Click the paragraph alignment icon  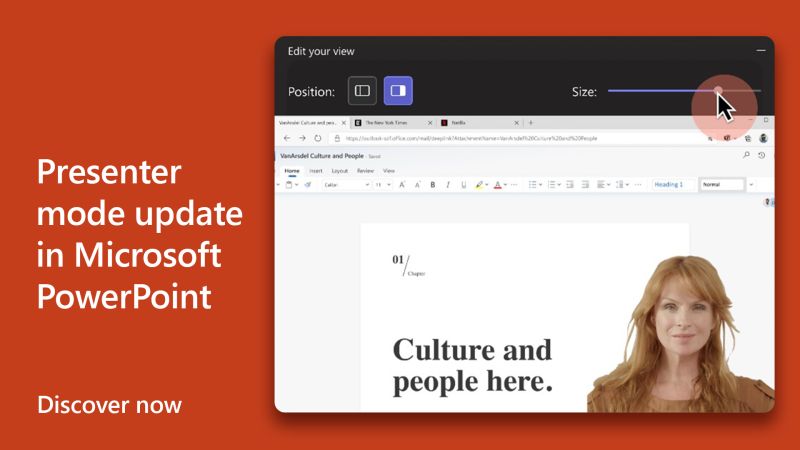(x=601, y=185)
